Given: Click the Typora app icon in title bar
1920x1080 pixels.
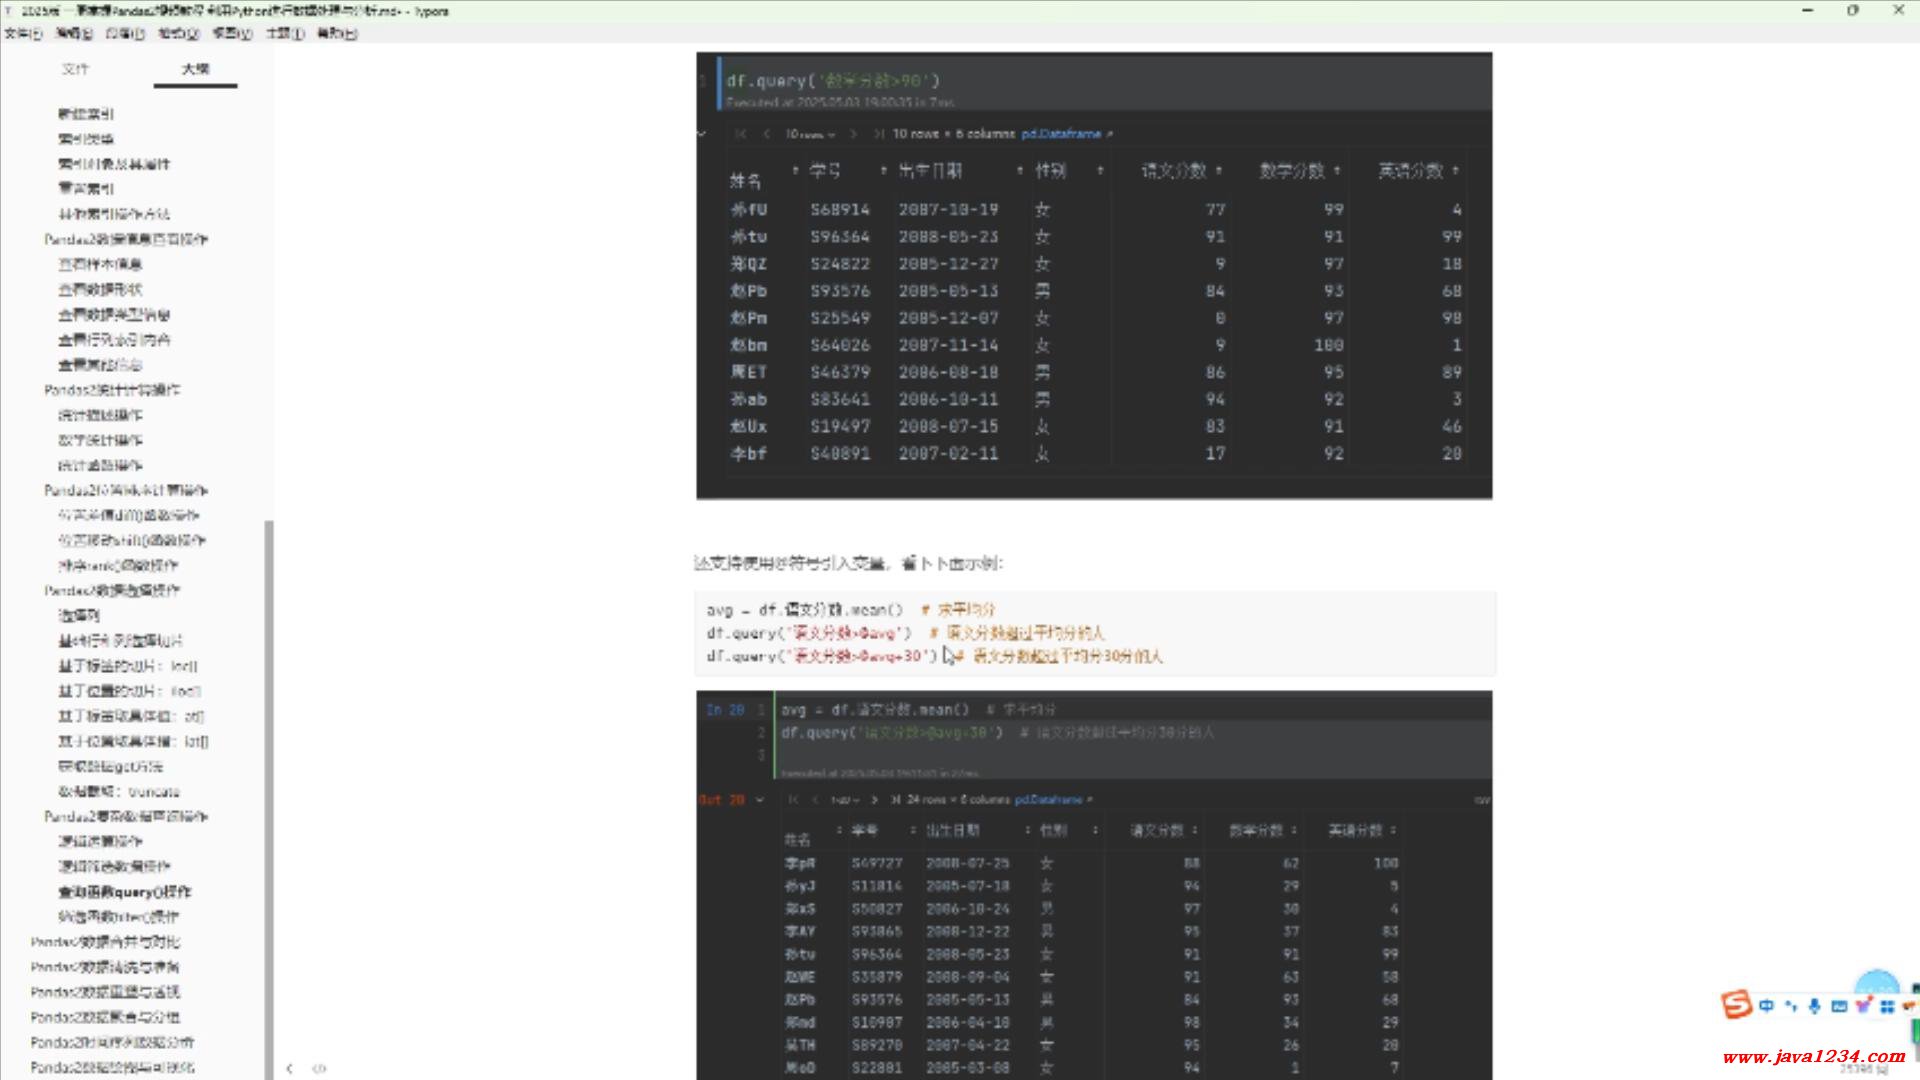Looking at the screenshot, I should coord(9,11).
